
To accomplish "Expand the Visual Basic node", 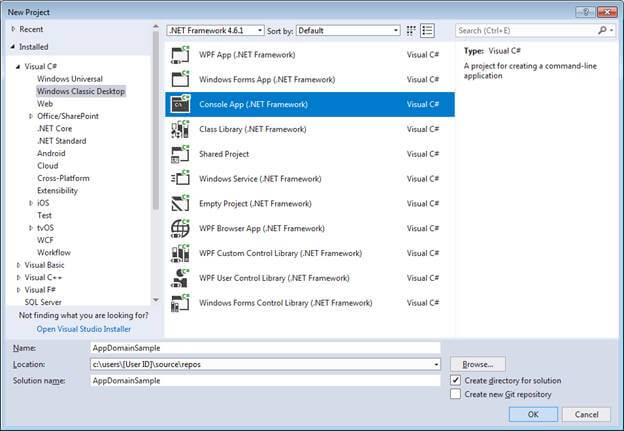I will click(x=18, y=265).
